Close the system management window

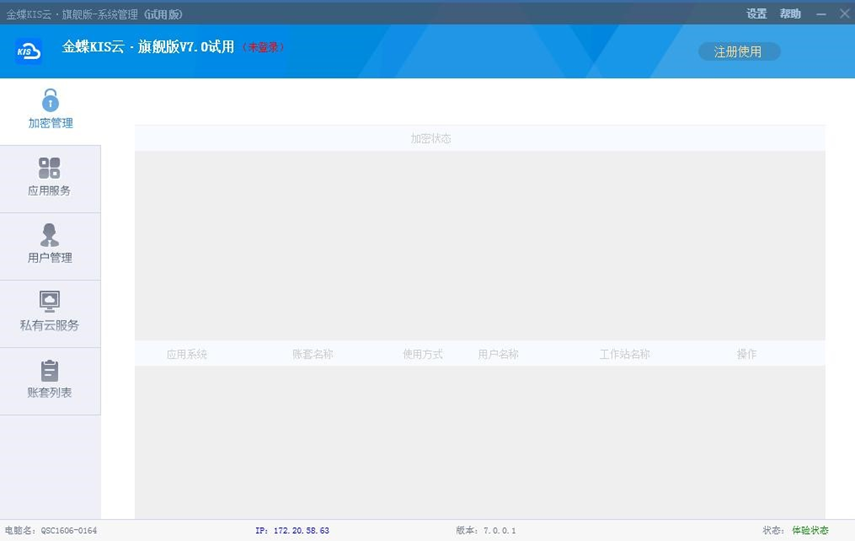pos(844,14)
